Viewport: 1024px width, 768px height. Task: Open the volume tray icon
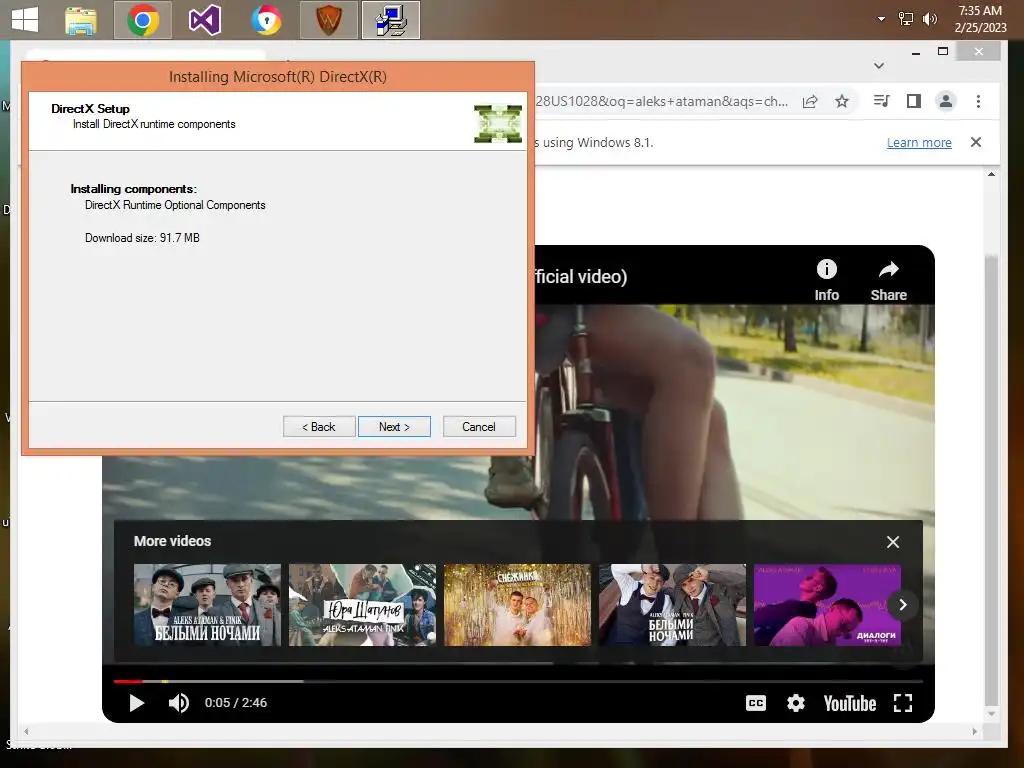coord(929,19)
